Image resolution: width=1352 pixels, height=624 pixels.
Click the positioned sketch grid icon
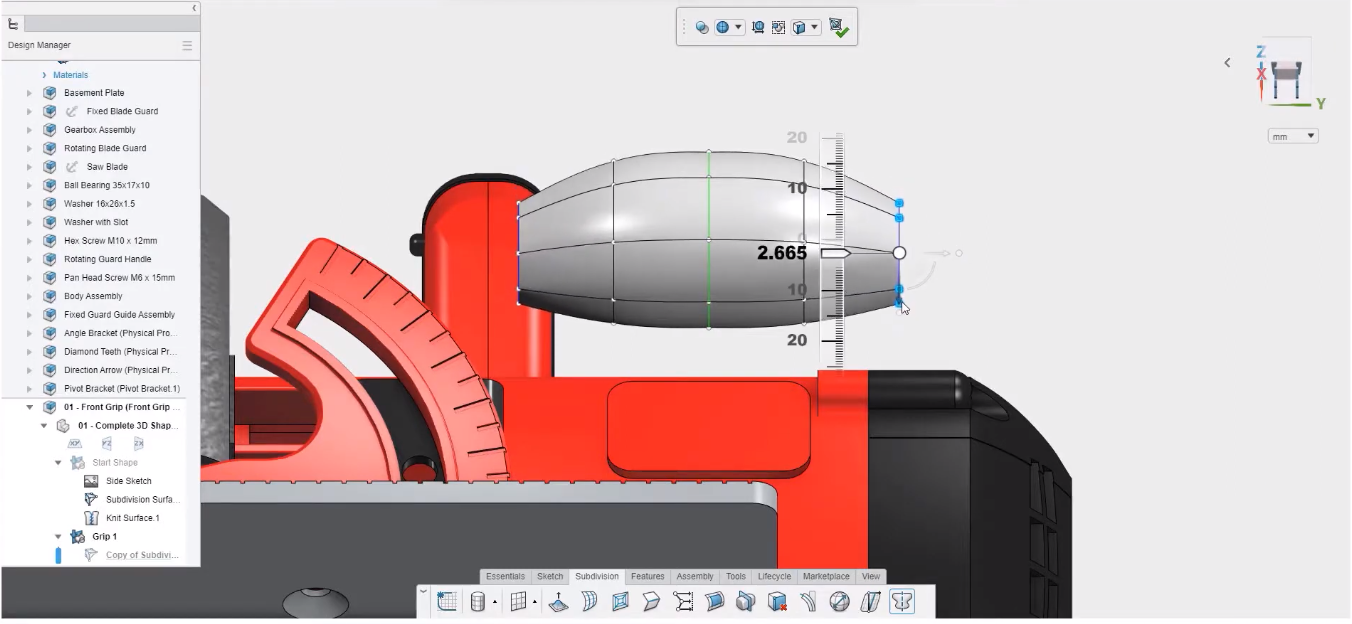447,601
